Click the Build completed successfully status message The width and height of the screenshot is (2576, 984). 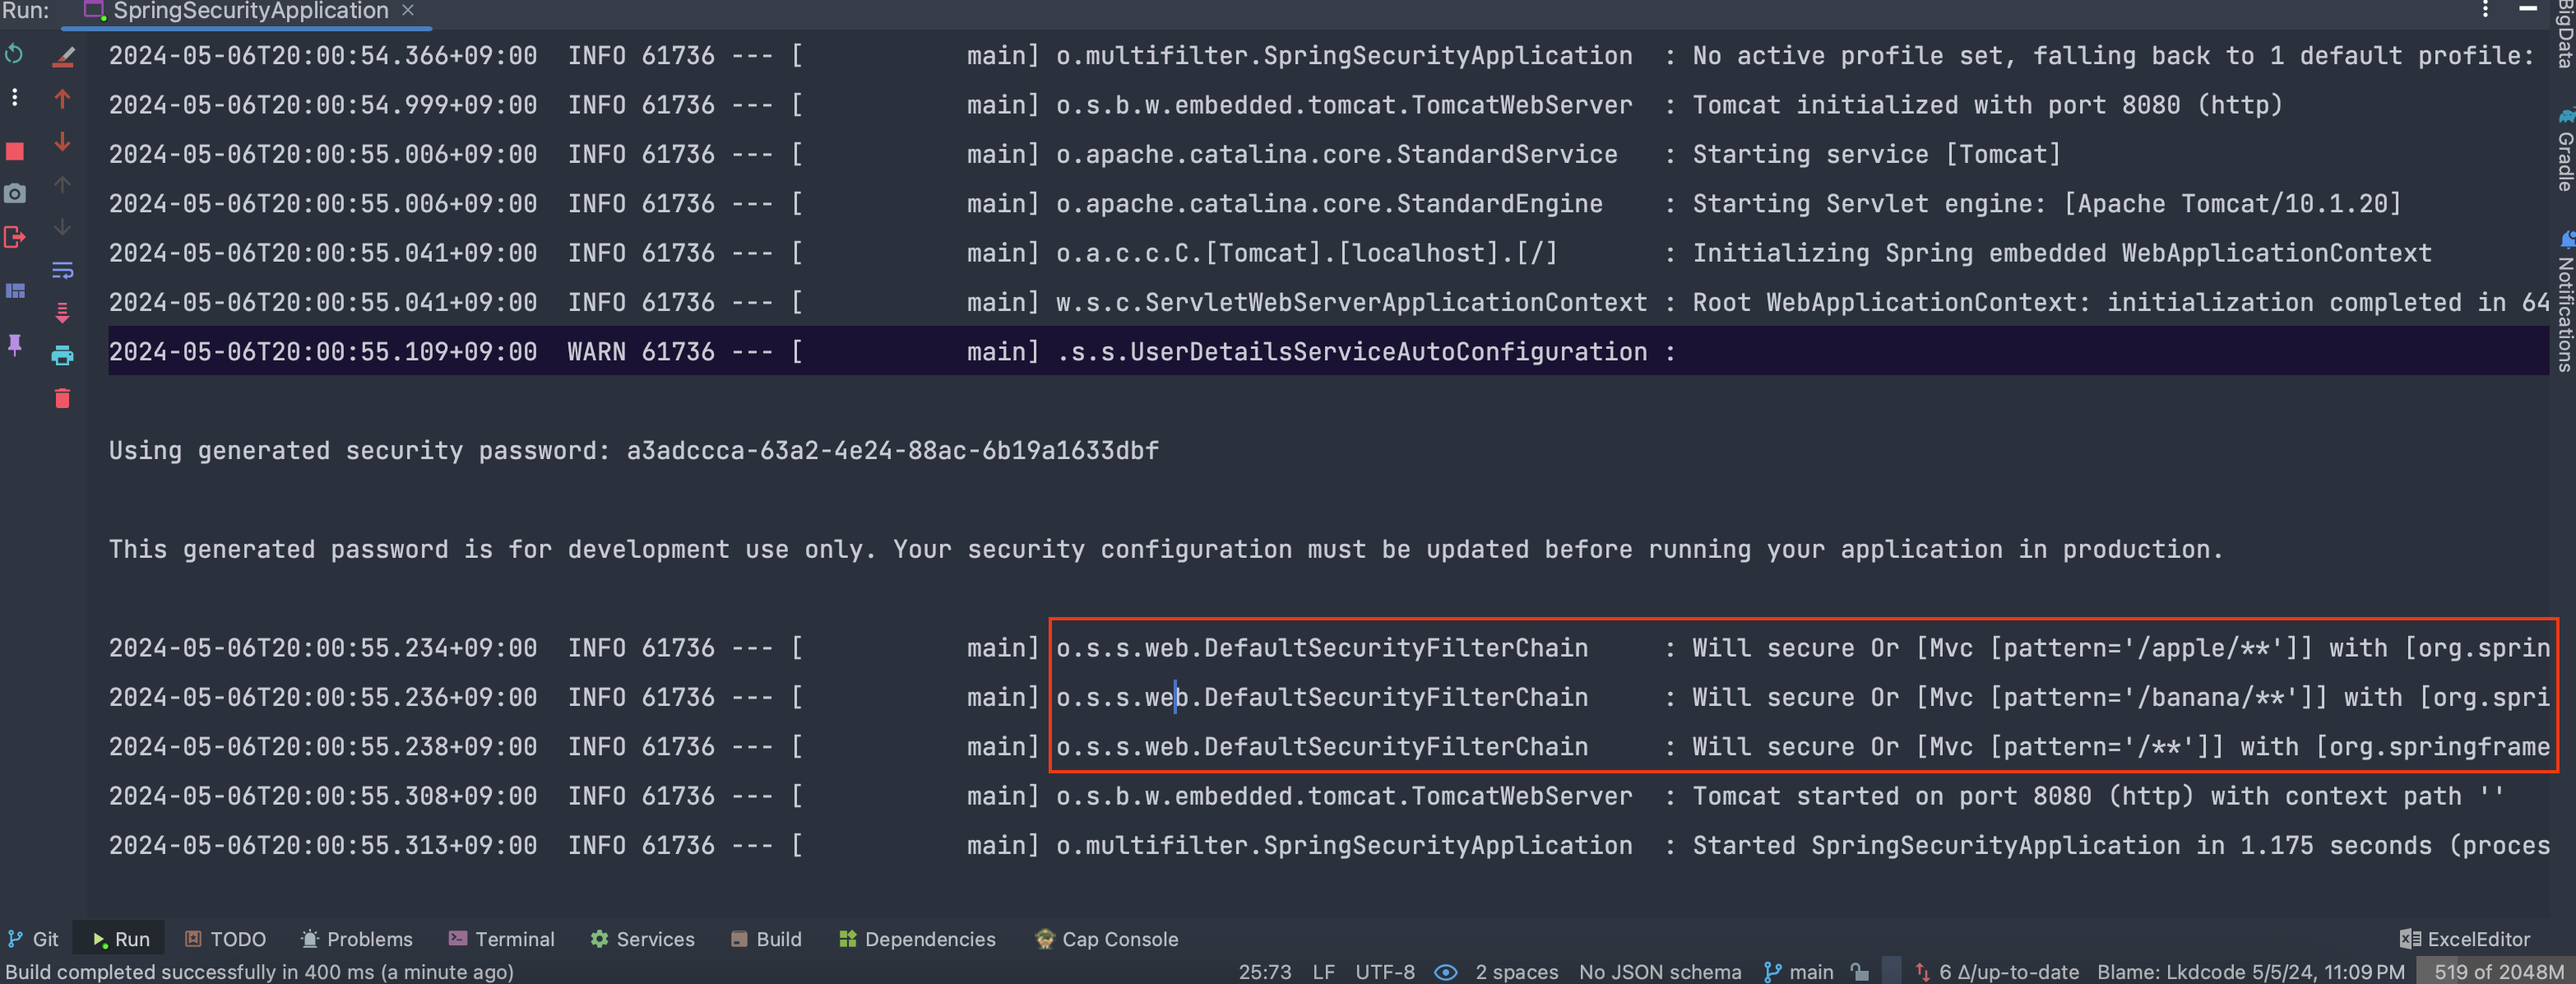click(x=259, y=972)
